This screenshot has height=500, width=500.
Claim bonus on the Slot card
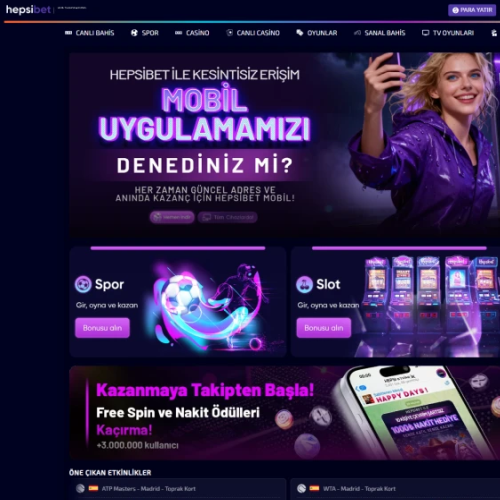tap(324, 328)
